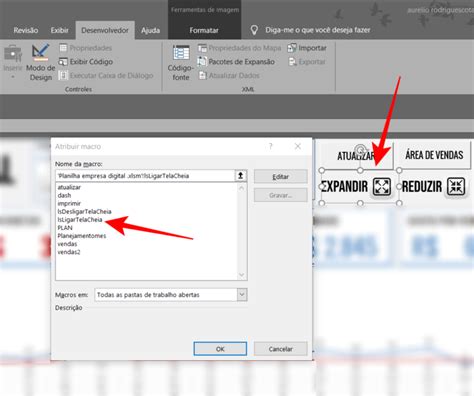Image resolution: width=474 pixels, height=396 pixels.
Task: Select the PLAN macro
Action: (x=65, y=228)
